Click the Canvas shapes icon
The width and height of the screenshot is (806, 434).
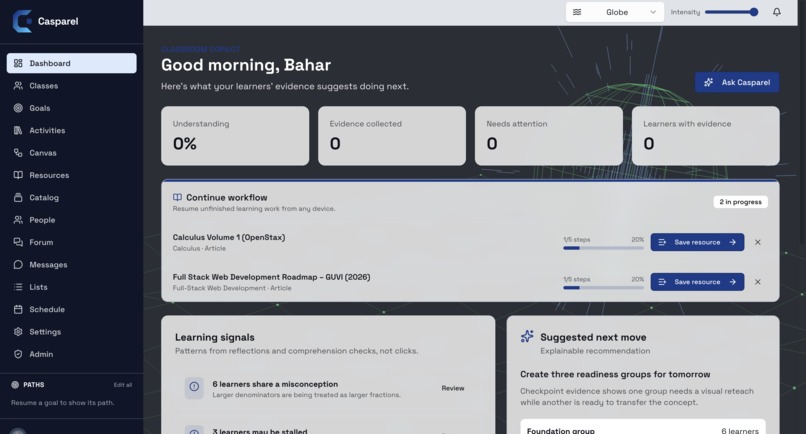[x=18, y=153]
